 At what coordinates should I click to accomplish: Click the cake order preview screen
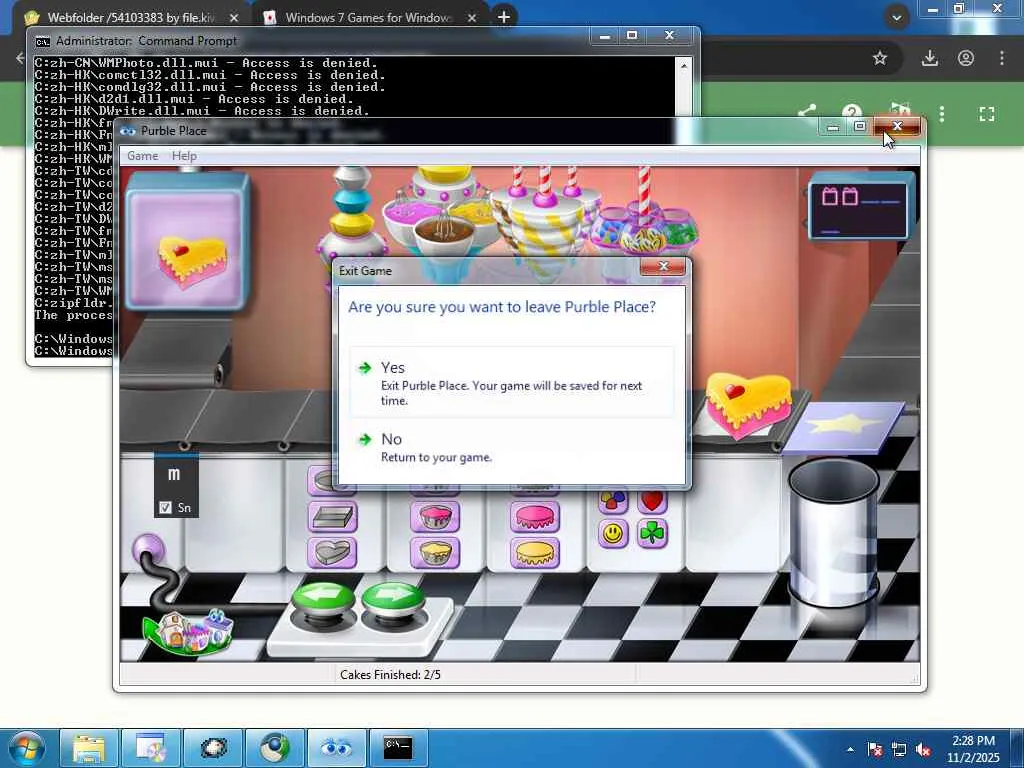188,243
